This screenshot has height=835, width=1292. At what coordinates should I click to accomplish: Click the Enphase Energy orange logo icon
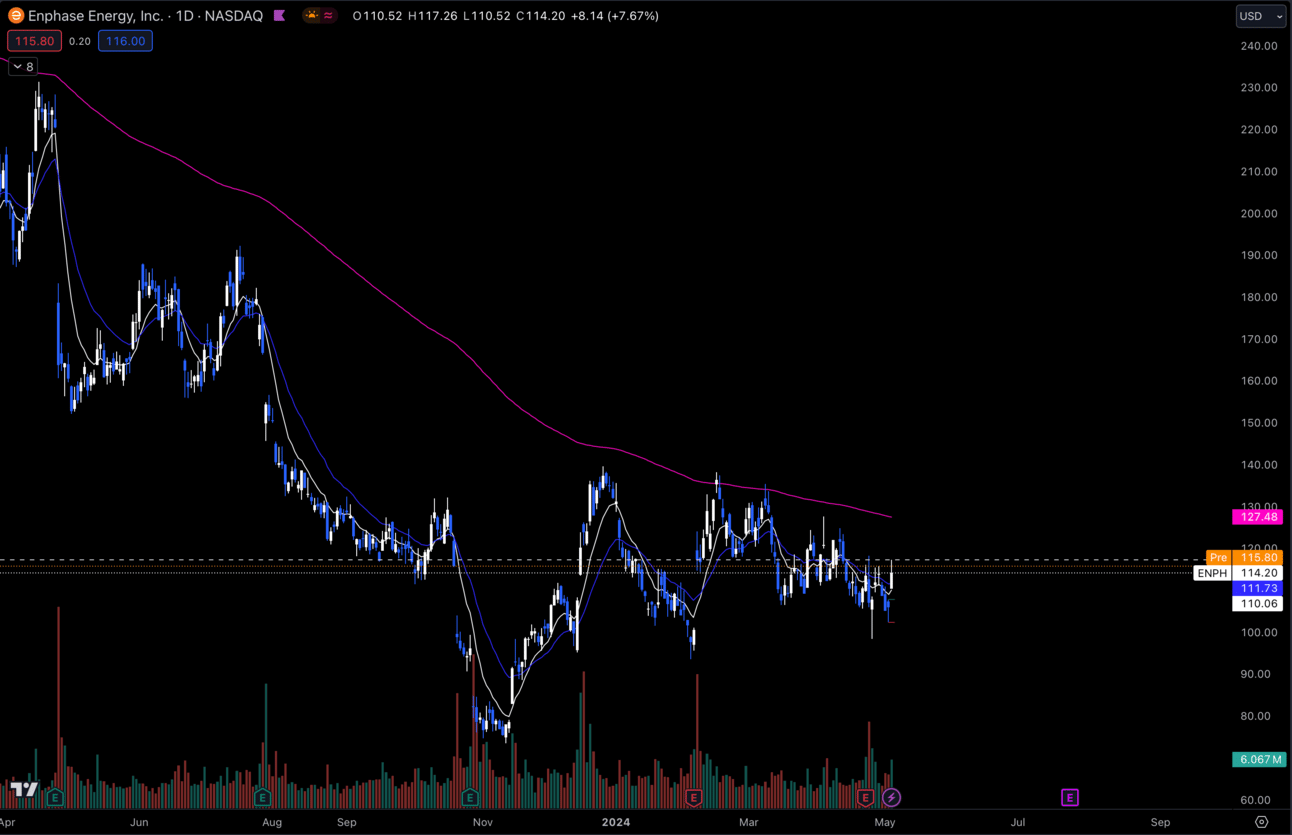pyautogui.click(x=16, y=16)
